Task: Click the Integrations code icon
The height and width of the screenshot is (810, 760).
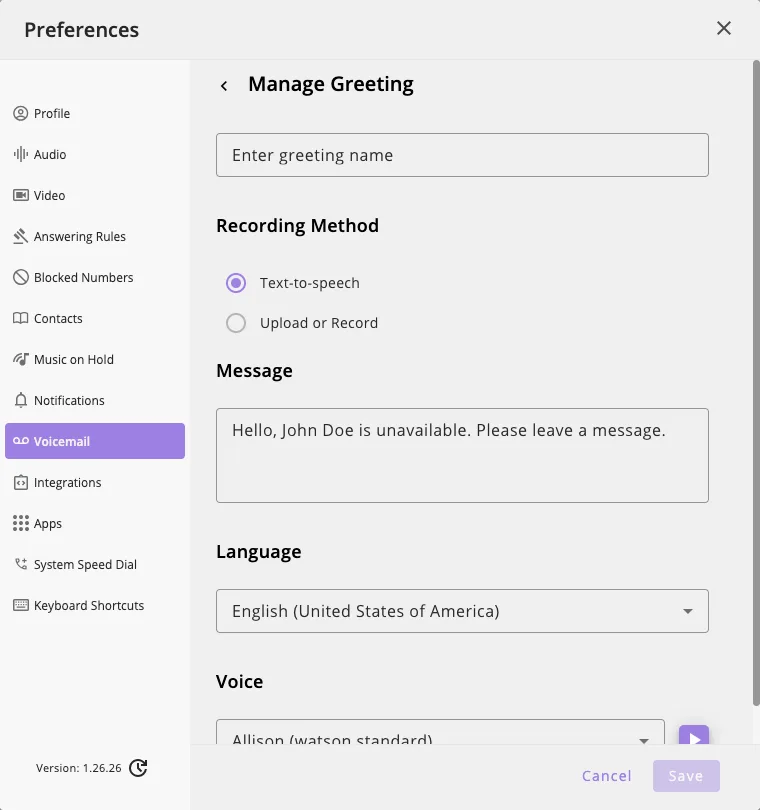Action: (x=21, y=482)
